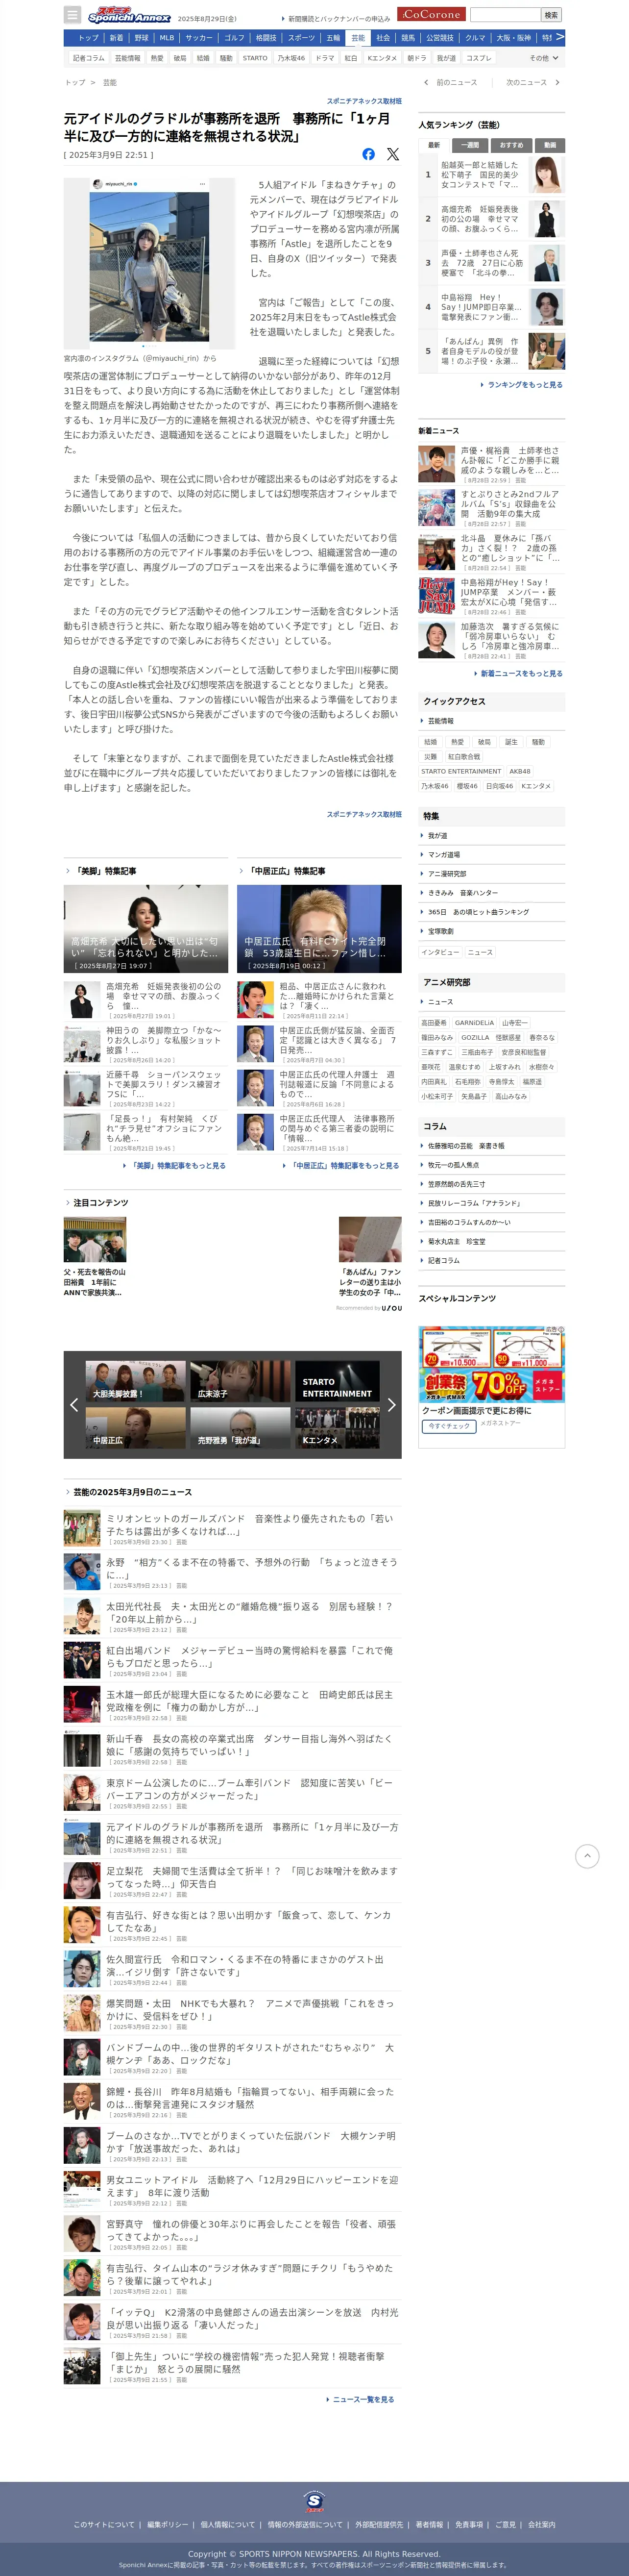Click the AKB48 quick access tag
Image resolution: width=629 pixels, height=2576 pixels.
(520, 772)
